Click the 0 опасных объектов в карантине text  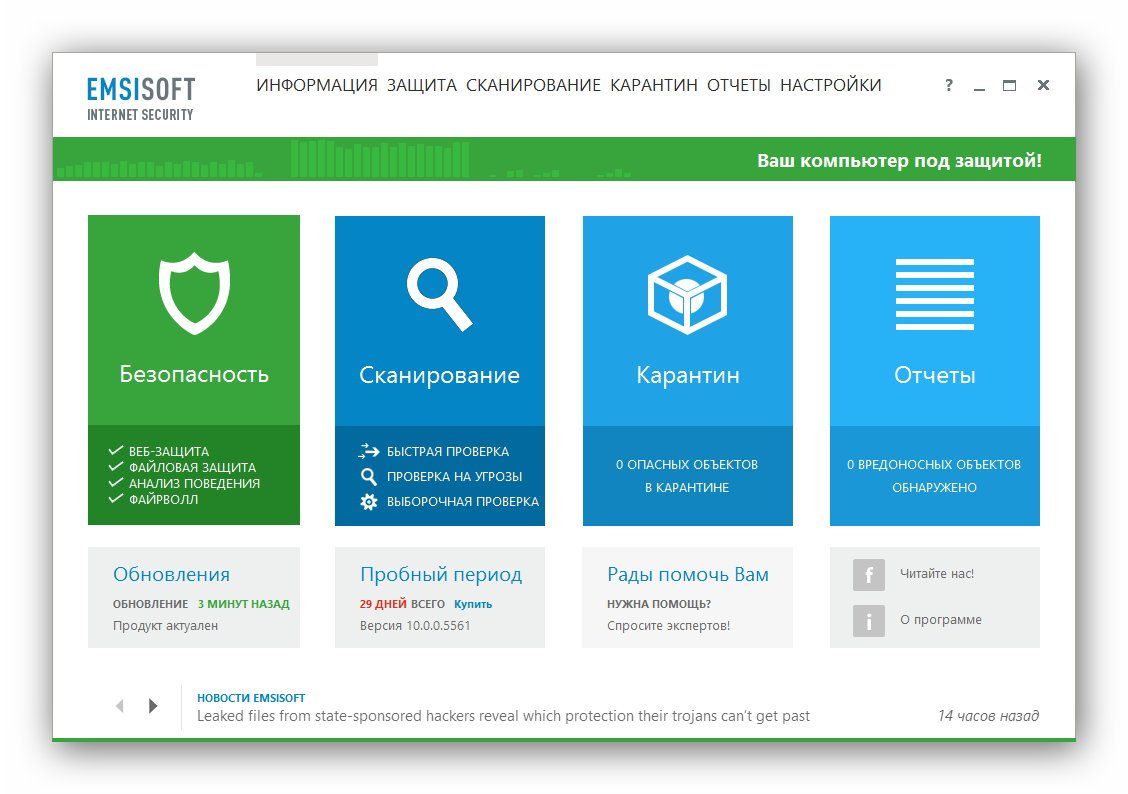(x=687, y=476)
